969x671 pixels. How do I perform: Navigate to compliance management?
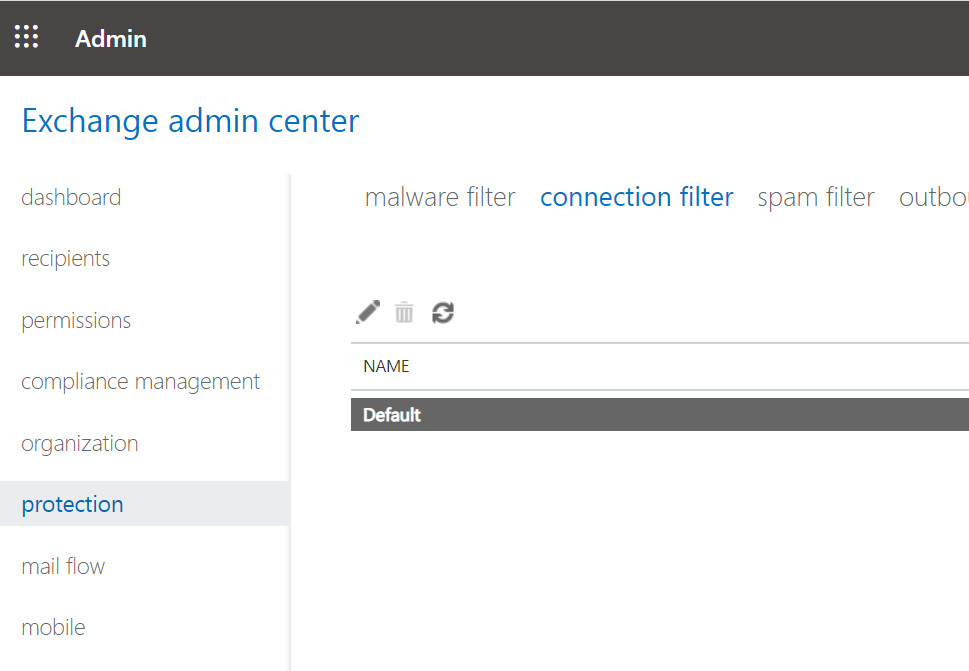pyautogui.click(x=140, y=382)
